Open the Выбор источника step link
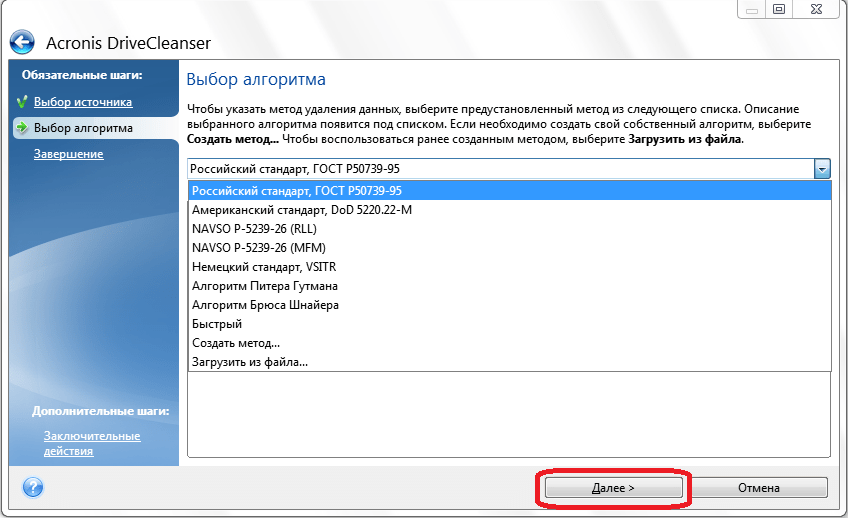The width and height of the screenshot is (848, 518). click(x=83, y=102)
